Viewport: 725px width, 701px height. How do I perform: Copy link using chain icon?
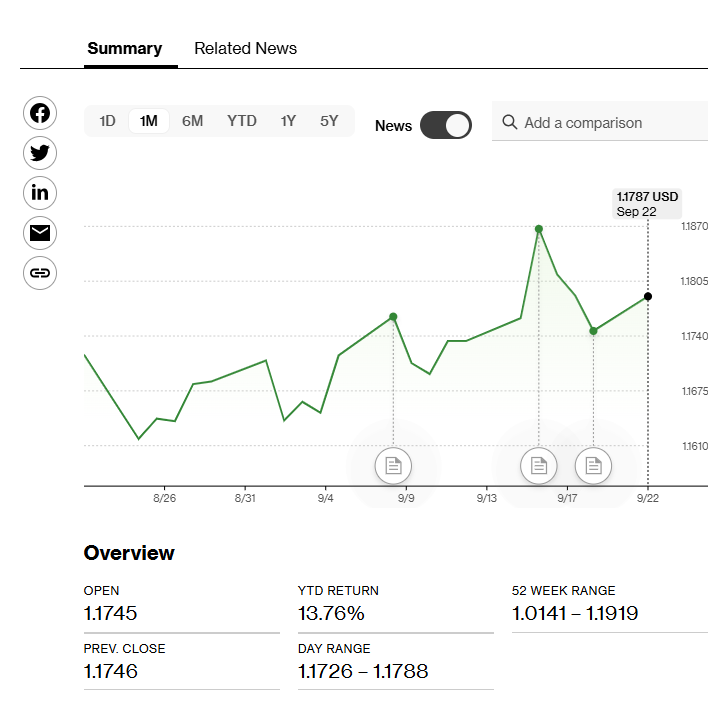[40, 273]
